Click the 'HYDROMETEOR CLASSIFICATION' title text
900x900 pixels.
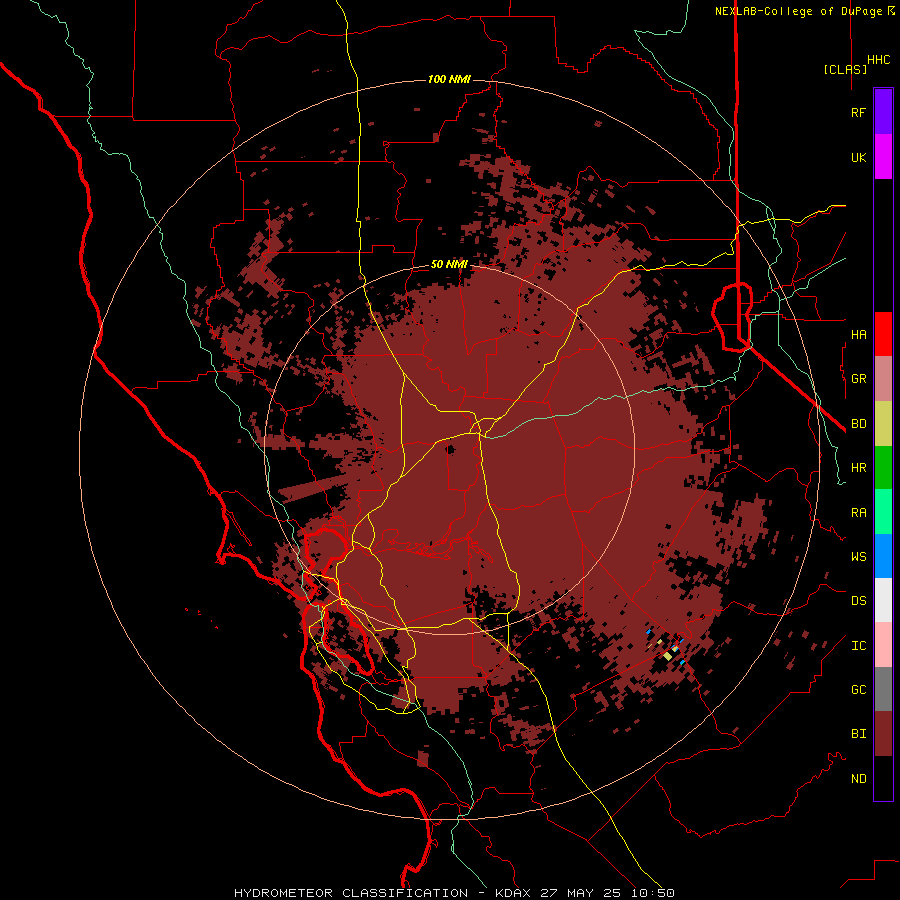(351, 893)
